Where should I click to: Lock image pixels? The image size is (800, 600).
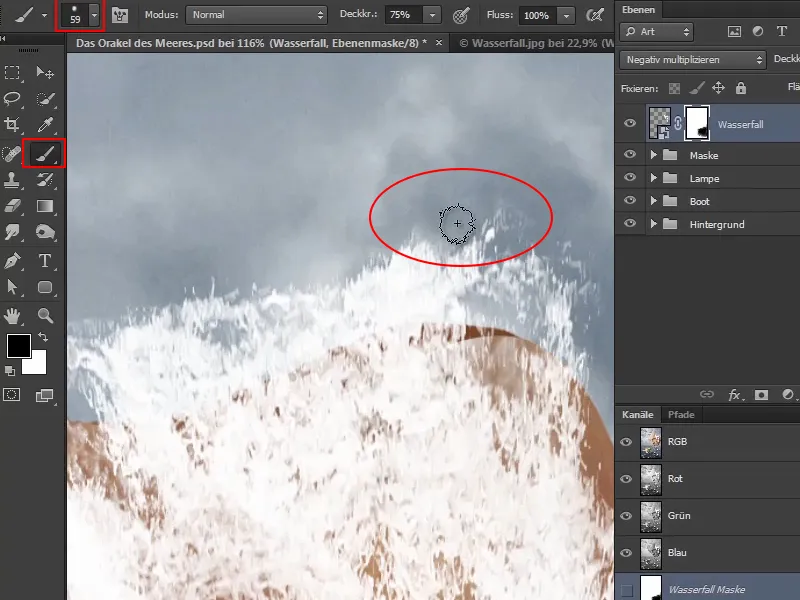pyautogui.click(x=696, y=88)
